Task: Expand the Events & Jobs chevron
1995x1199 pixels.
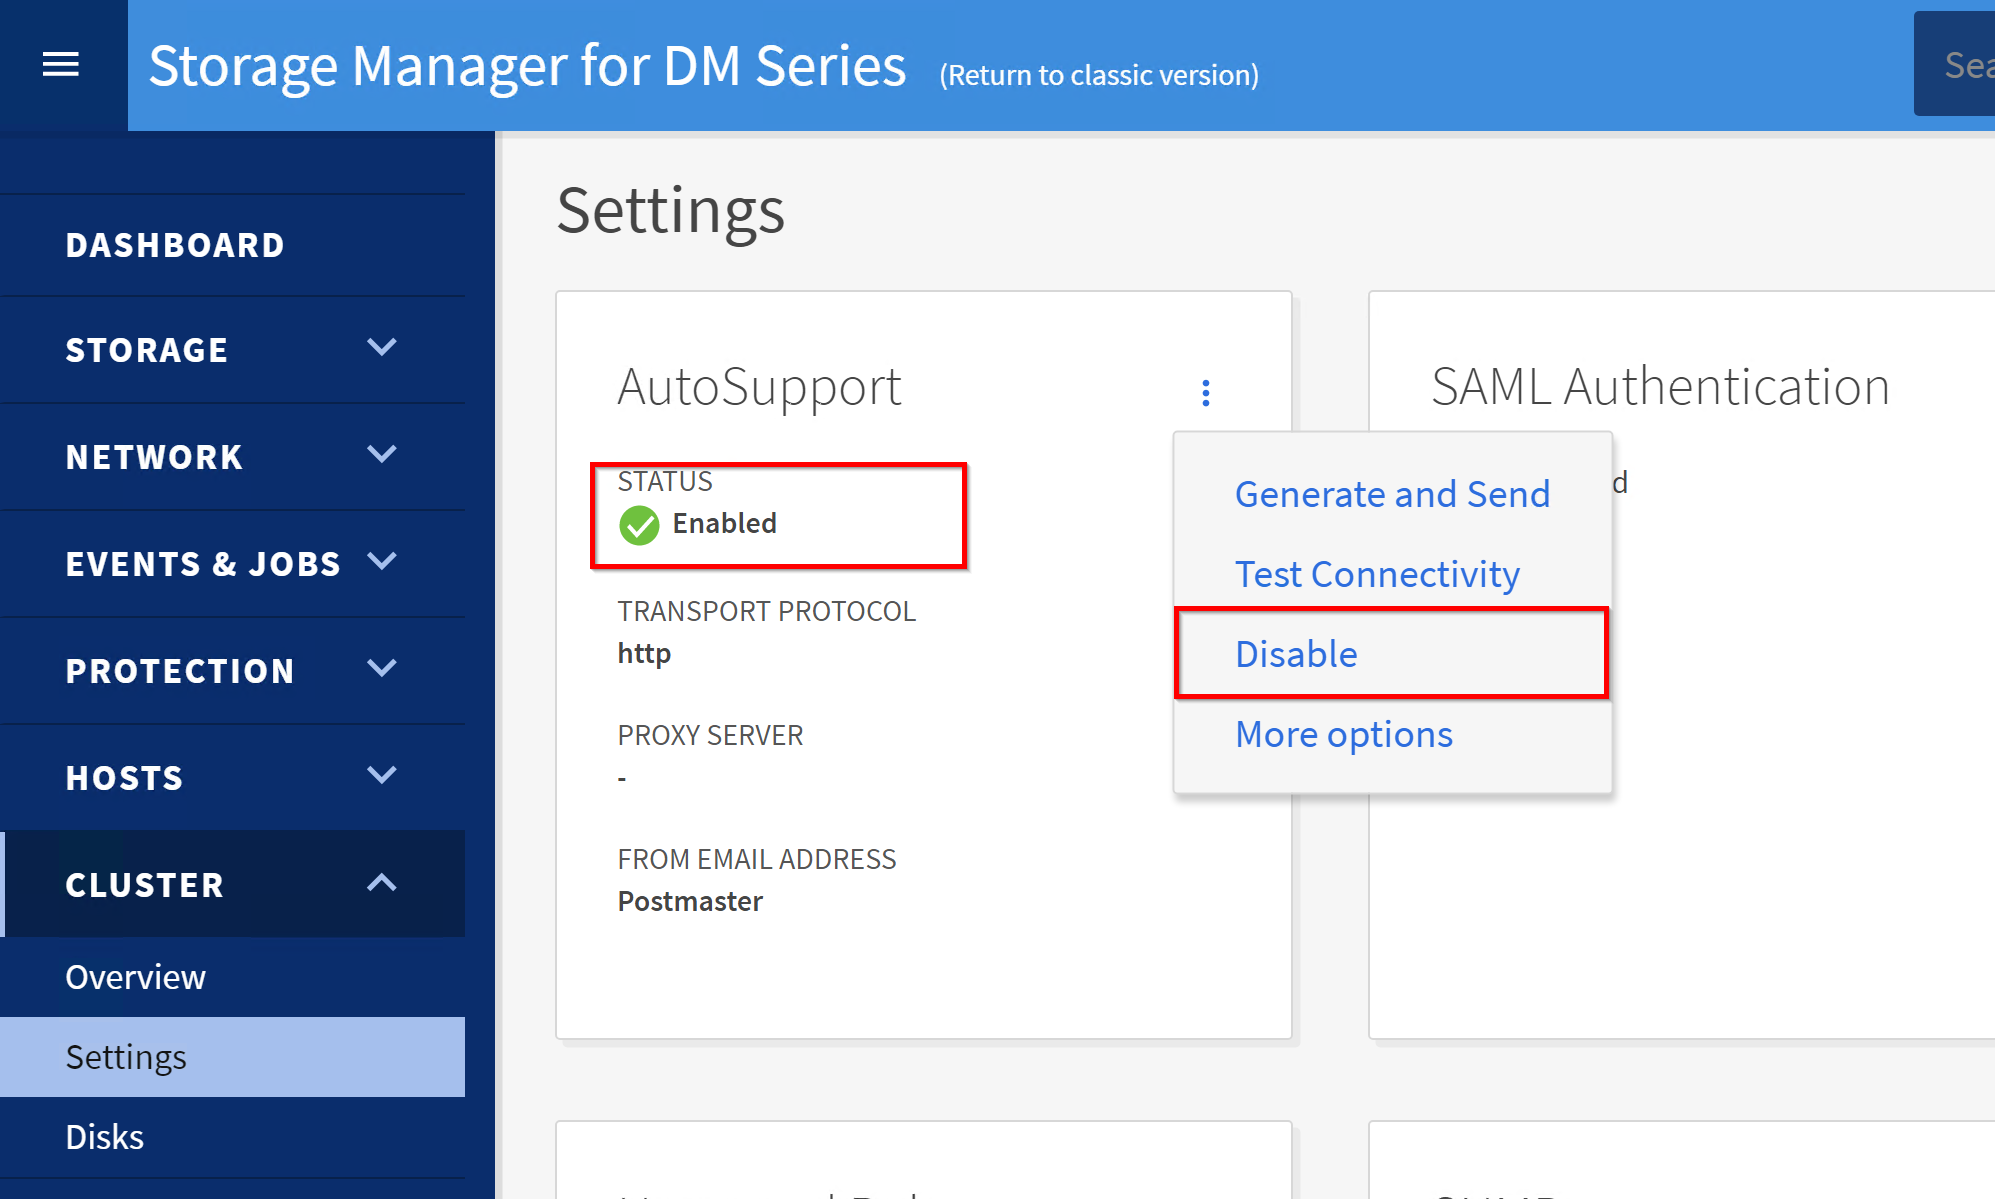Action: click(382, 562)
